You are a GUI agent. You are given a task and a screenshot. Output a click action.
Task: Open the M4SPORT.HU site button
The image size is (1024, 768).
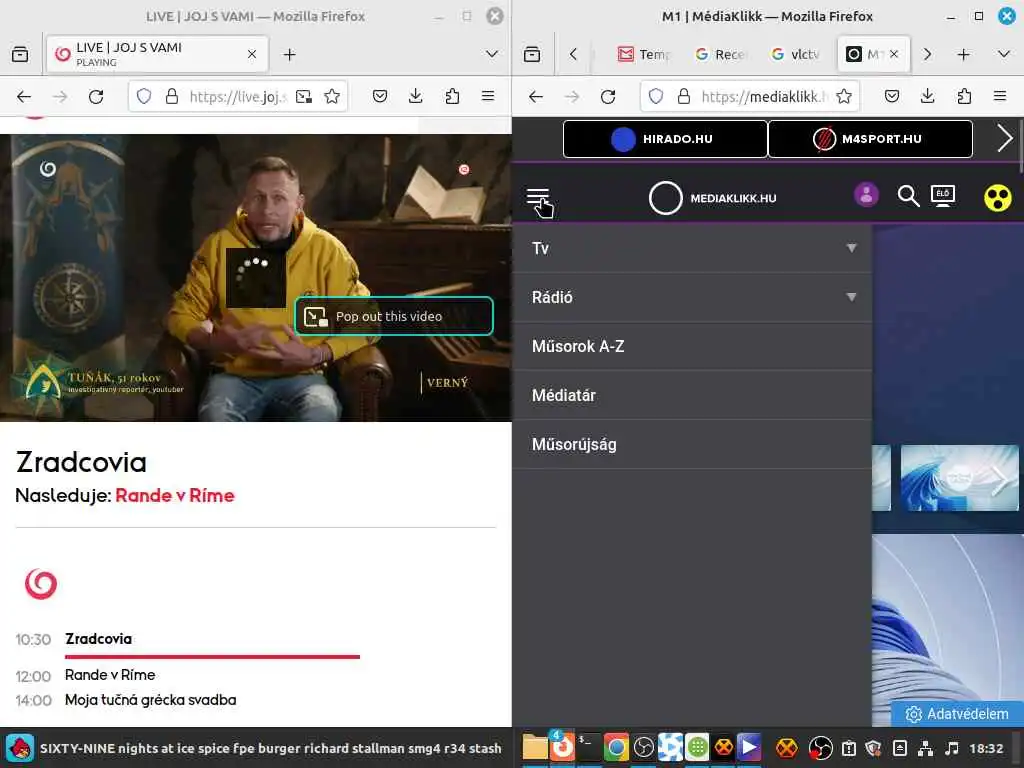[870, 138]
